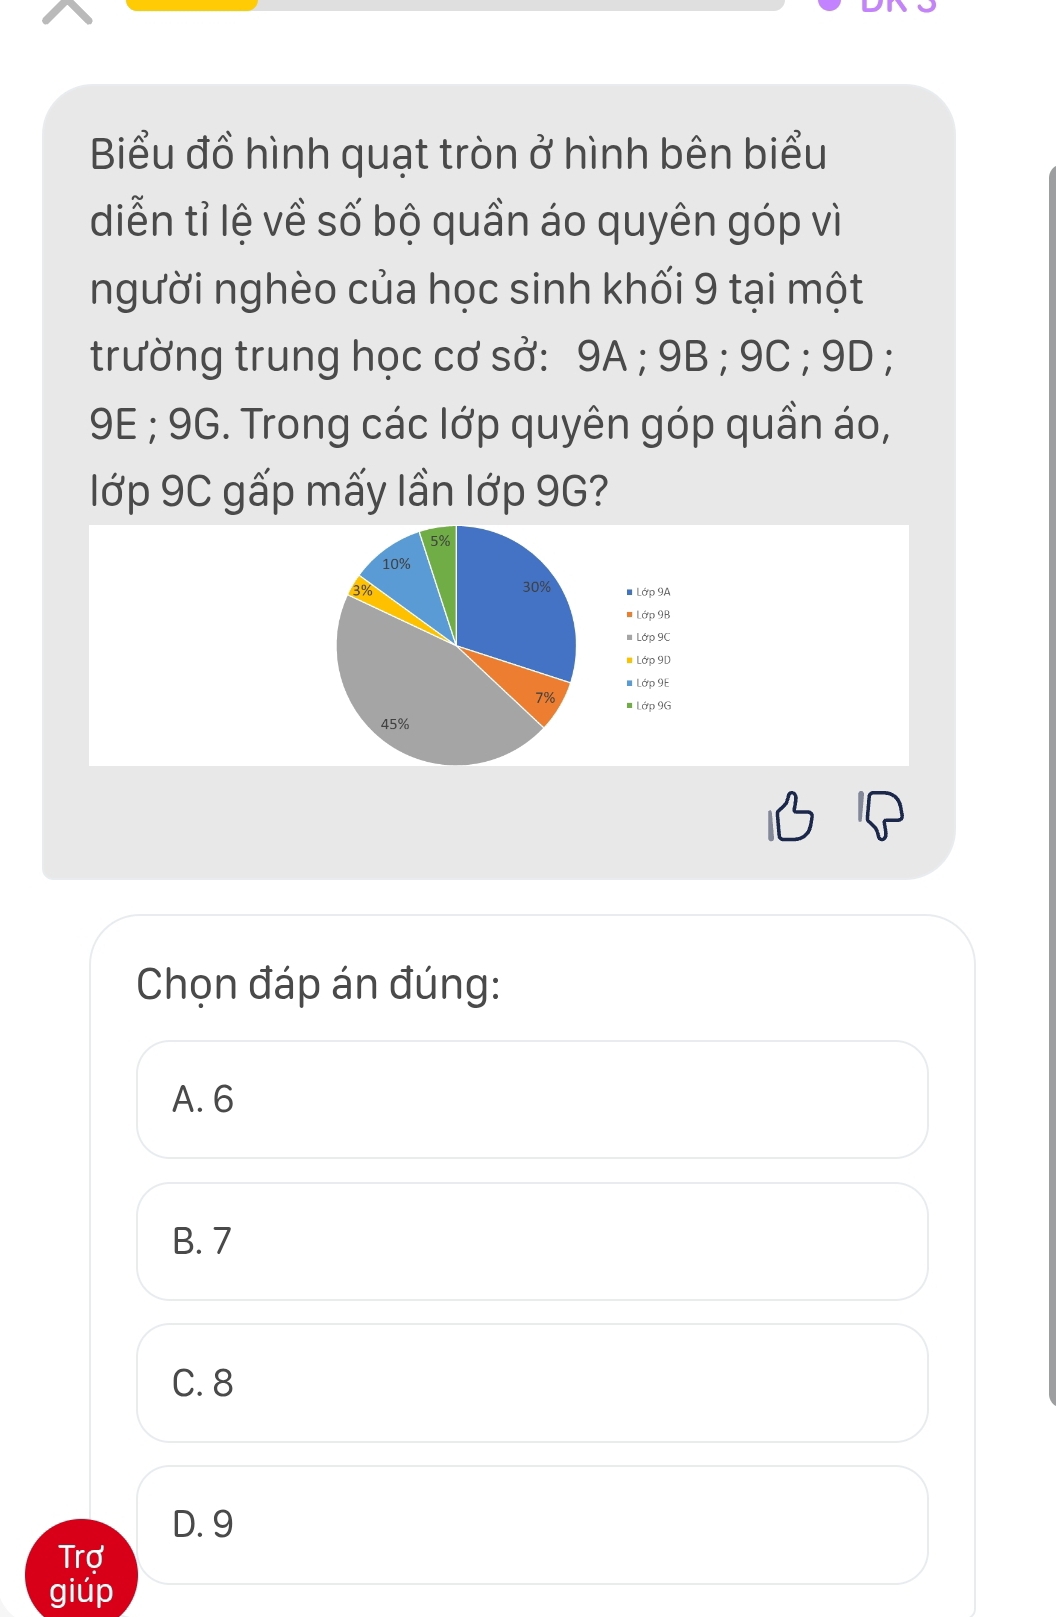Select answer option A. 6
This screenshot has height=1617, width=1056.
pos(532,1099)
